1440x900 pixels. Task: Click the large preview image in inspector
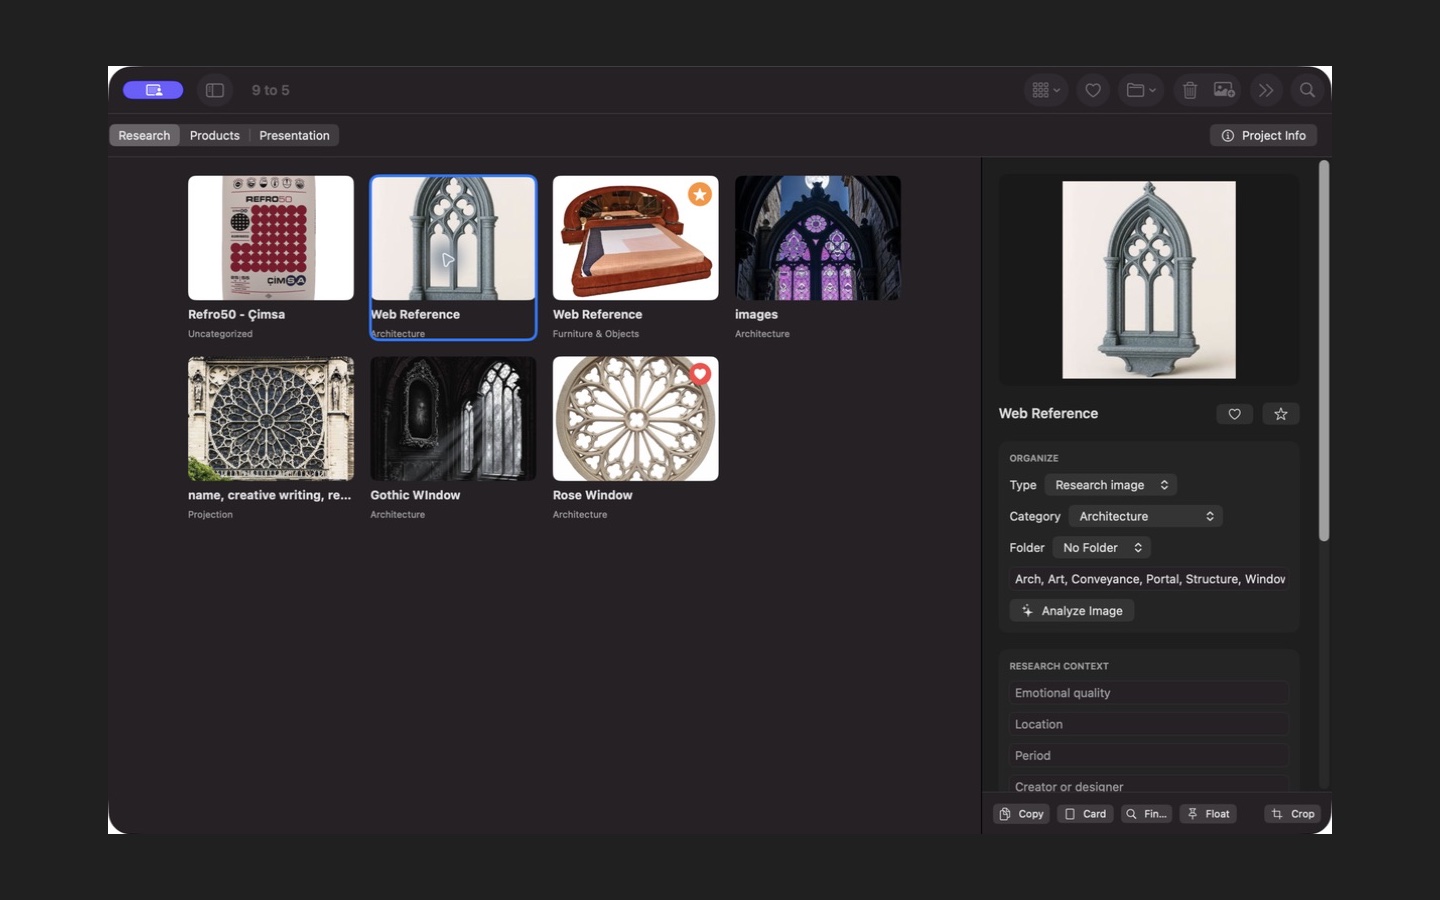(1149, 280)
